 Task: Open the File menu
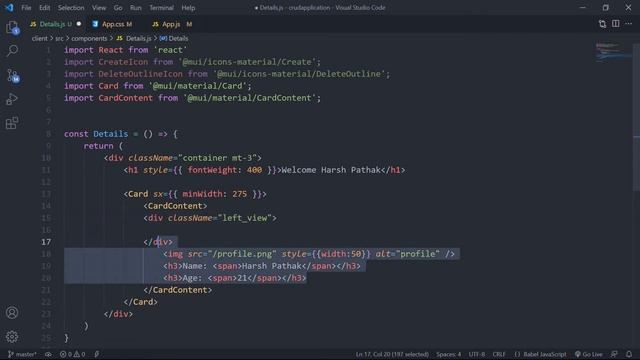26,8
